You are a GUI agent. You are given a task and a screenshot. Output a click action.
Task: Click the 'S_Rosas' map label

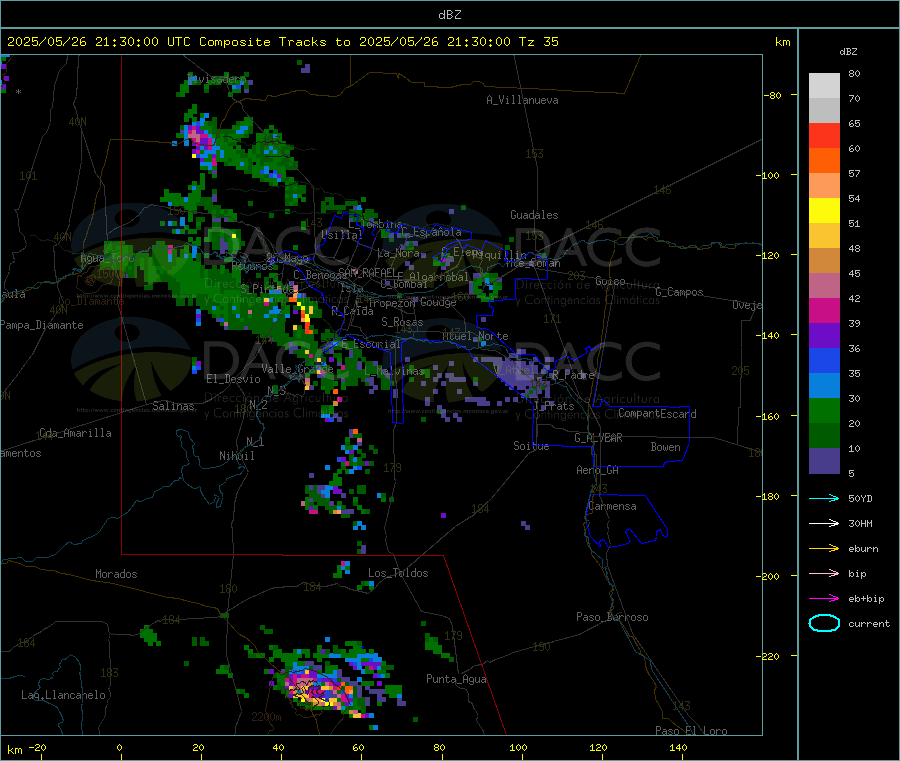(402, 322)
